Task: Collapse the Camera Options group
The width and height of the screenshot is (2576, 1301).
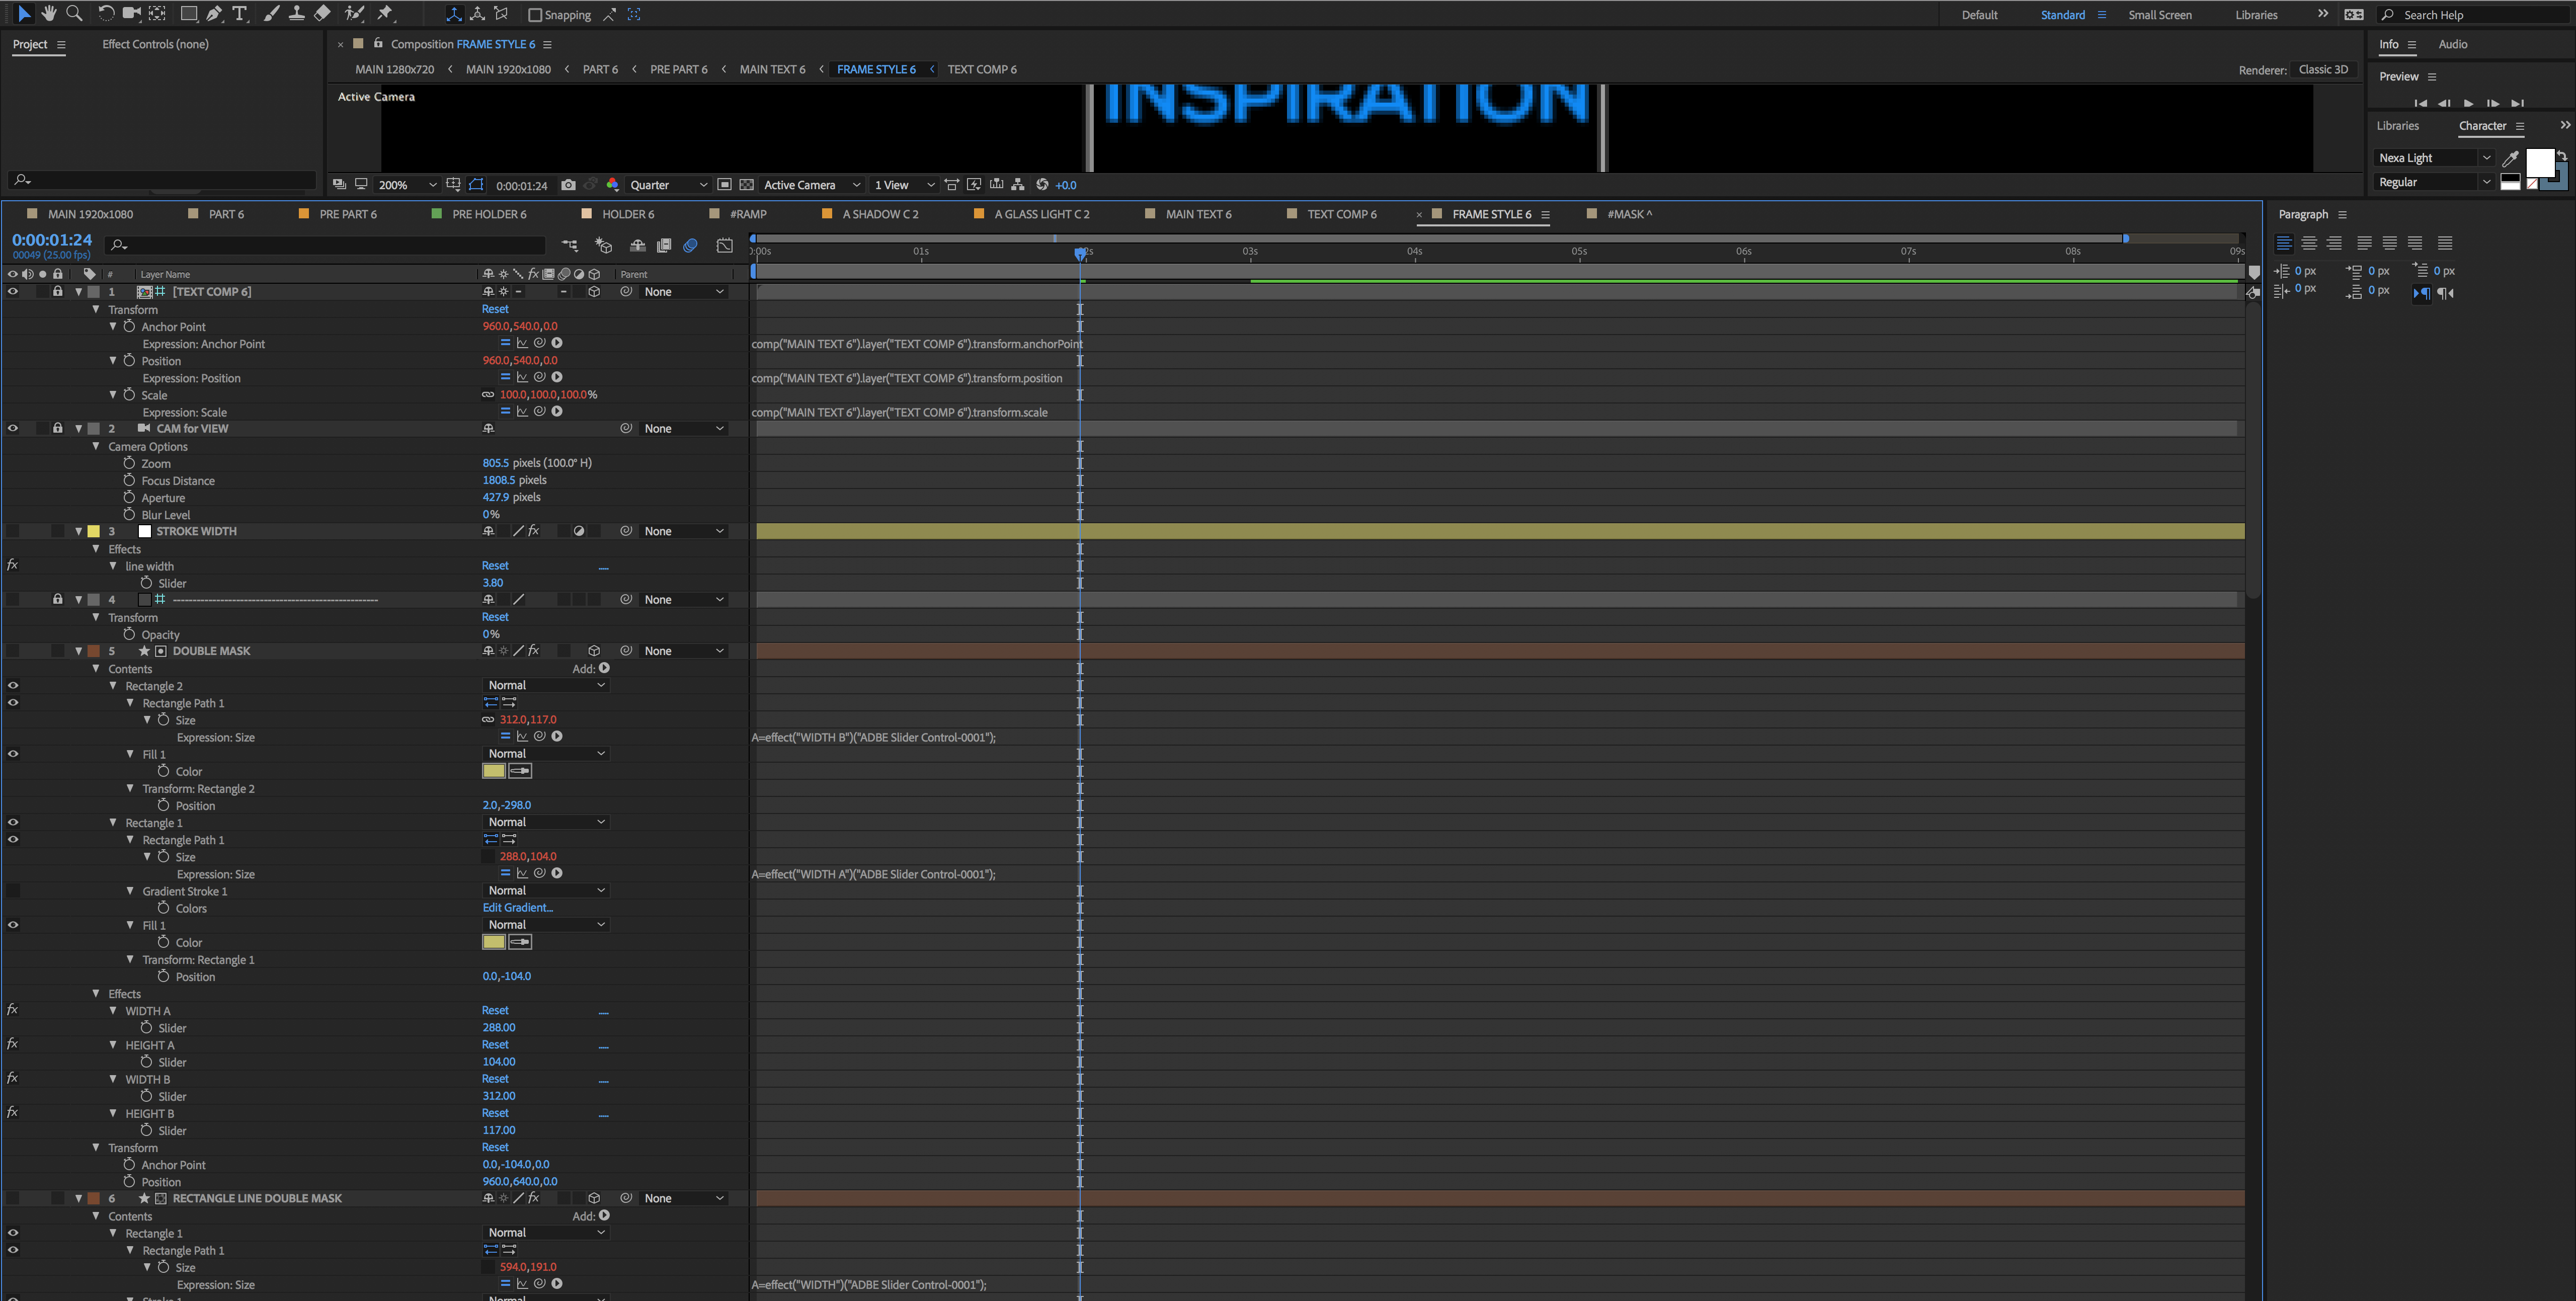Action: (x=96, y=446)
